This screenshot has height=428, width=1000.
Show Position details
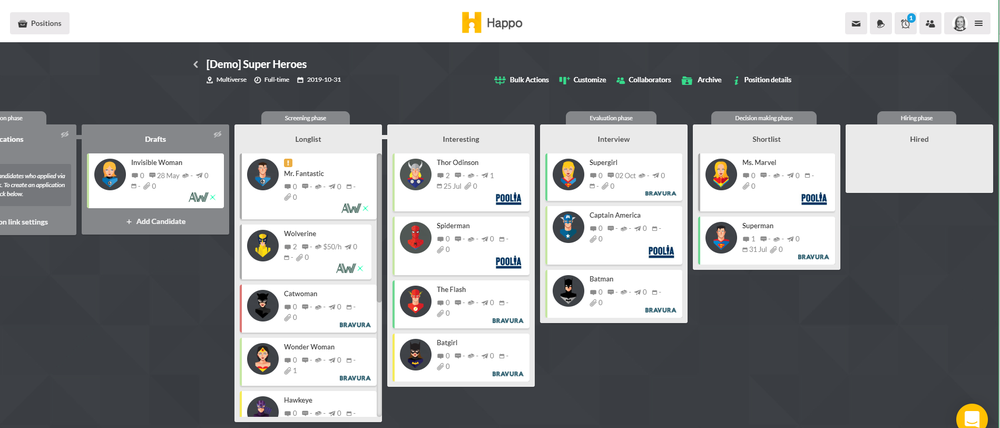763,80
